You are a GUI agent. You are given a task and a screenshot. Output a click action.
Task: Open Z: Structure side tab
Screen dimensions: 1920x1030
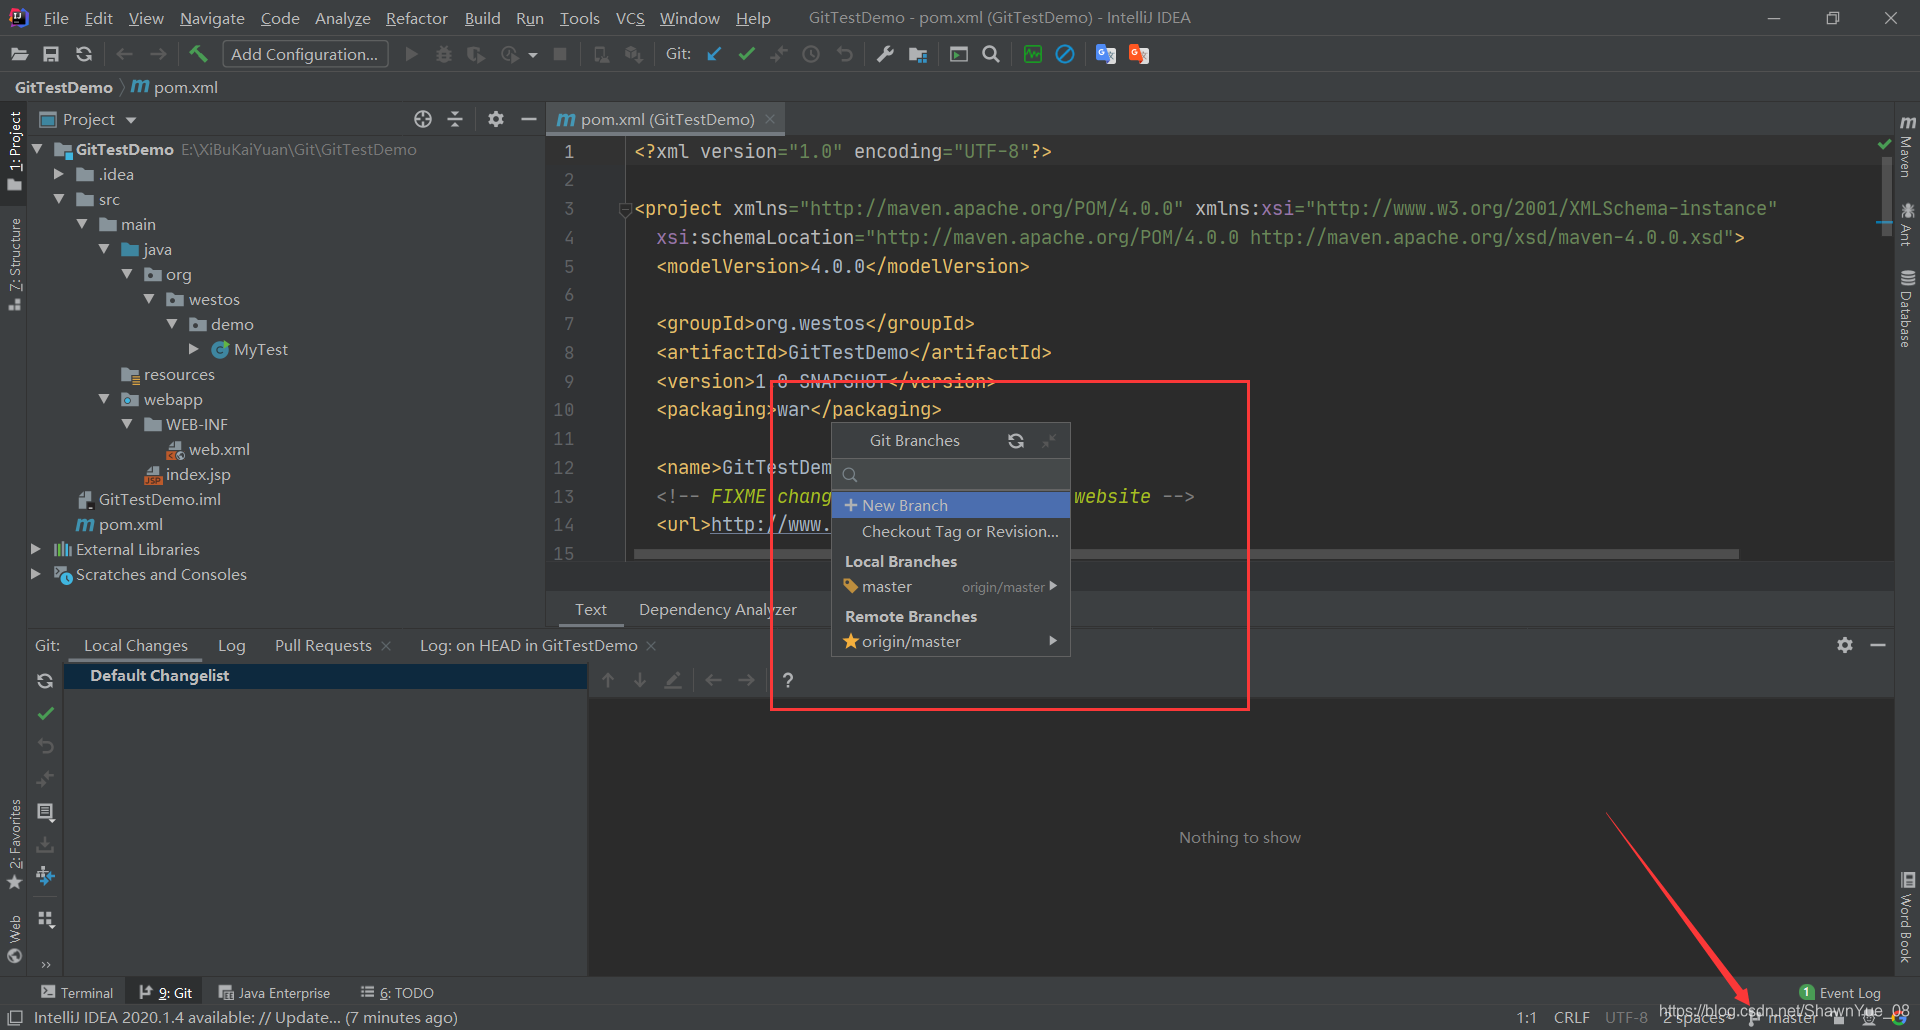click(15, 263)
